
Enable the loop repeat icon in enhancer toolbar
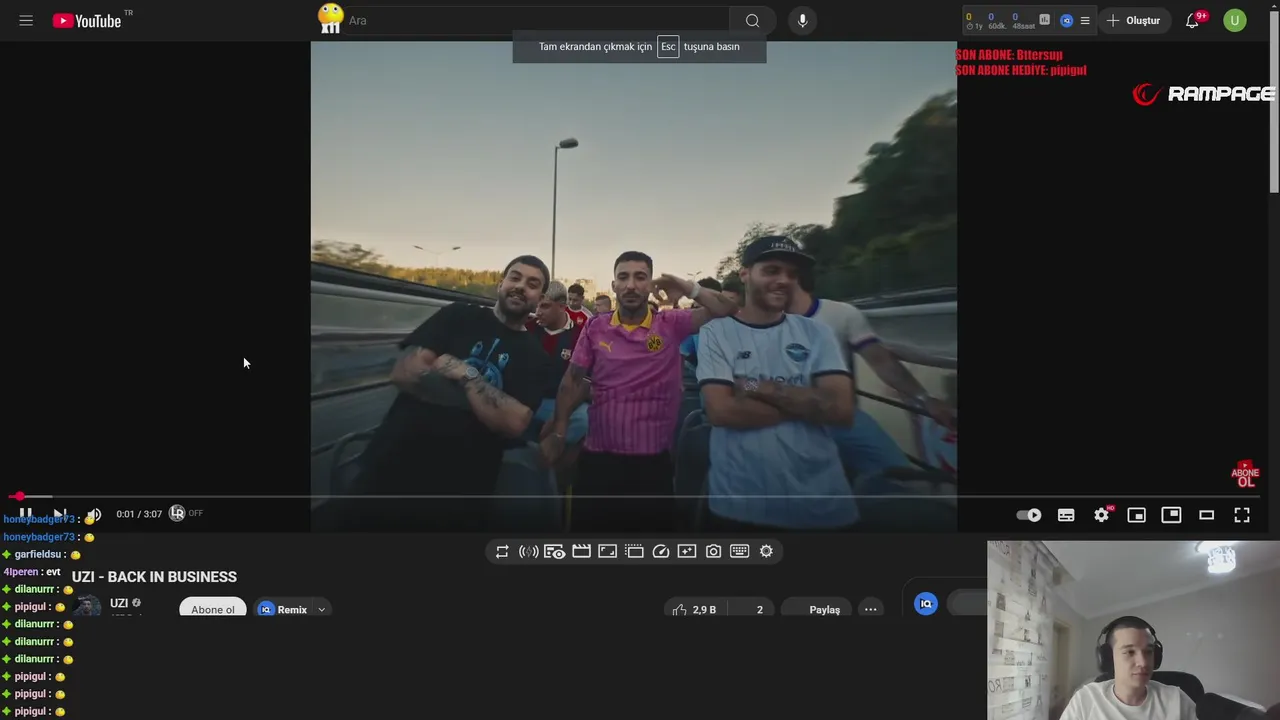(502, 551)
